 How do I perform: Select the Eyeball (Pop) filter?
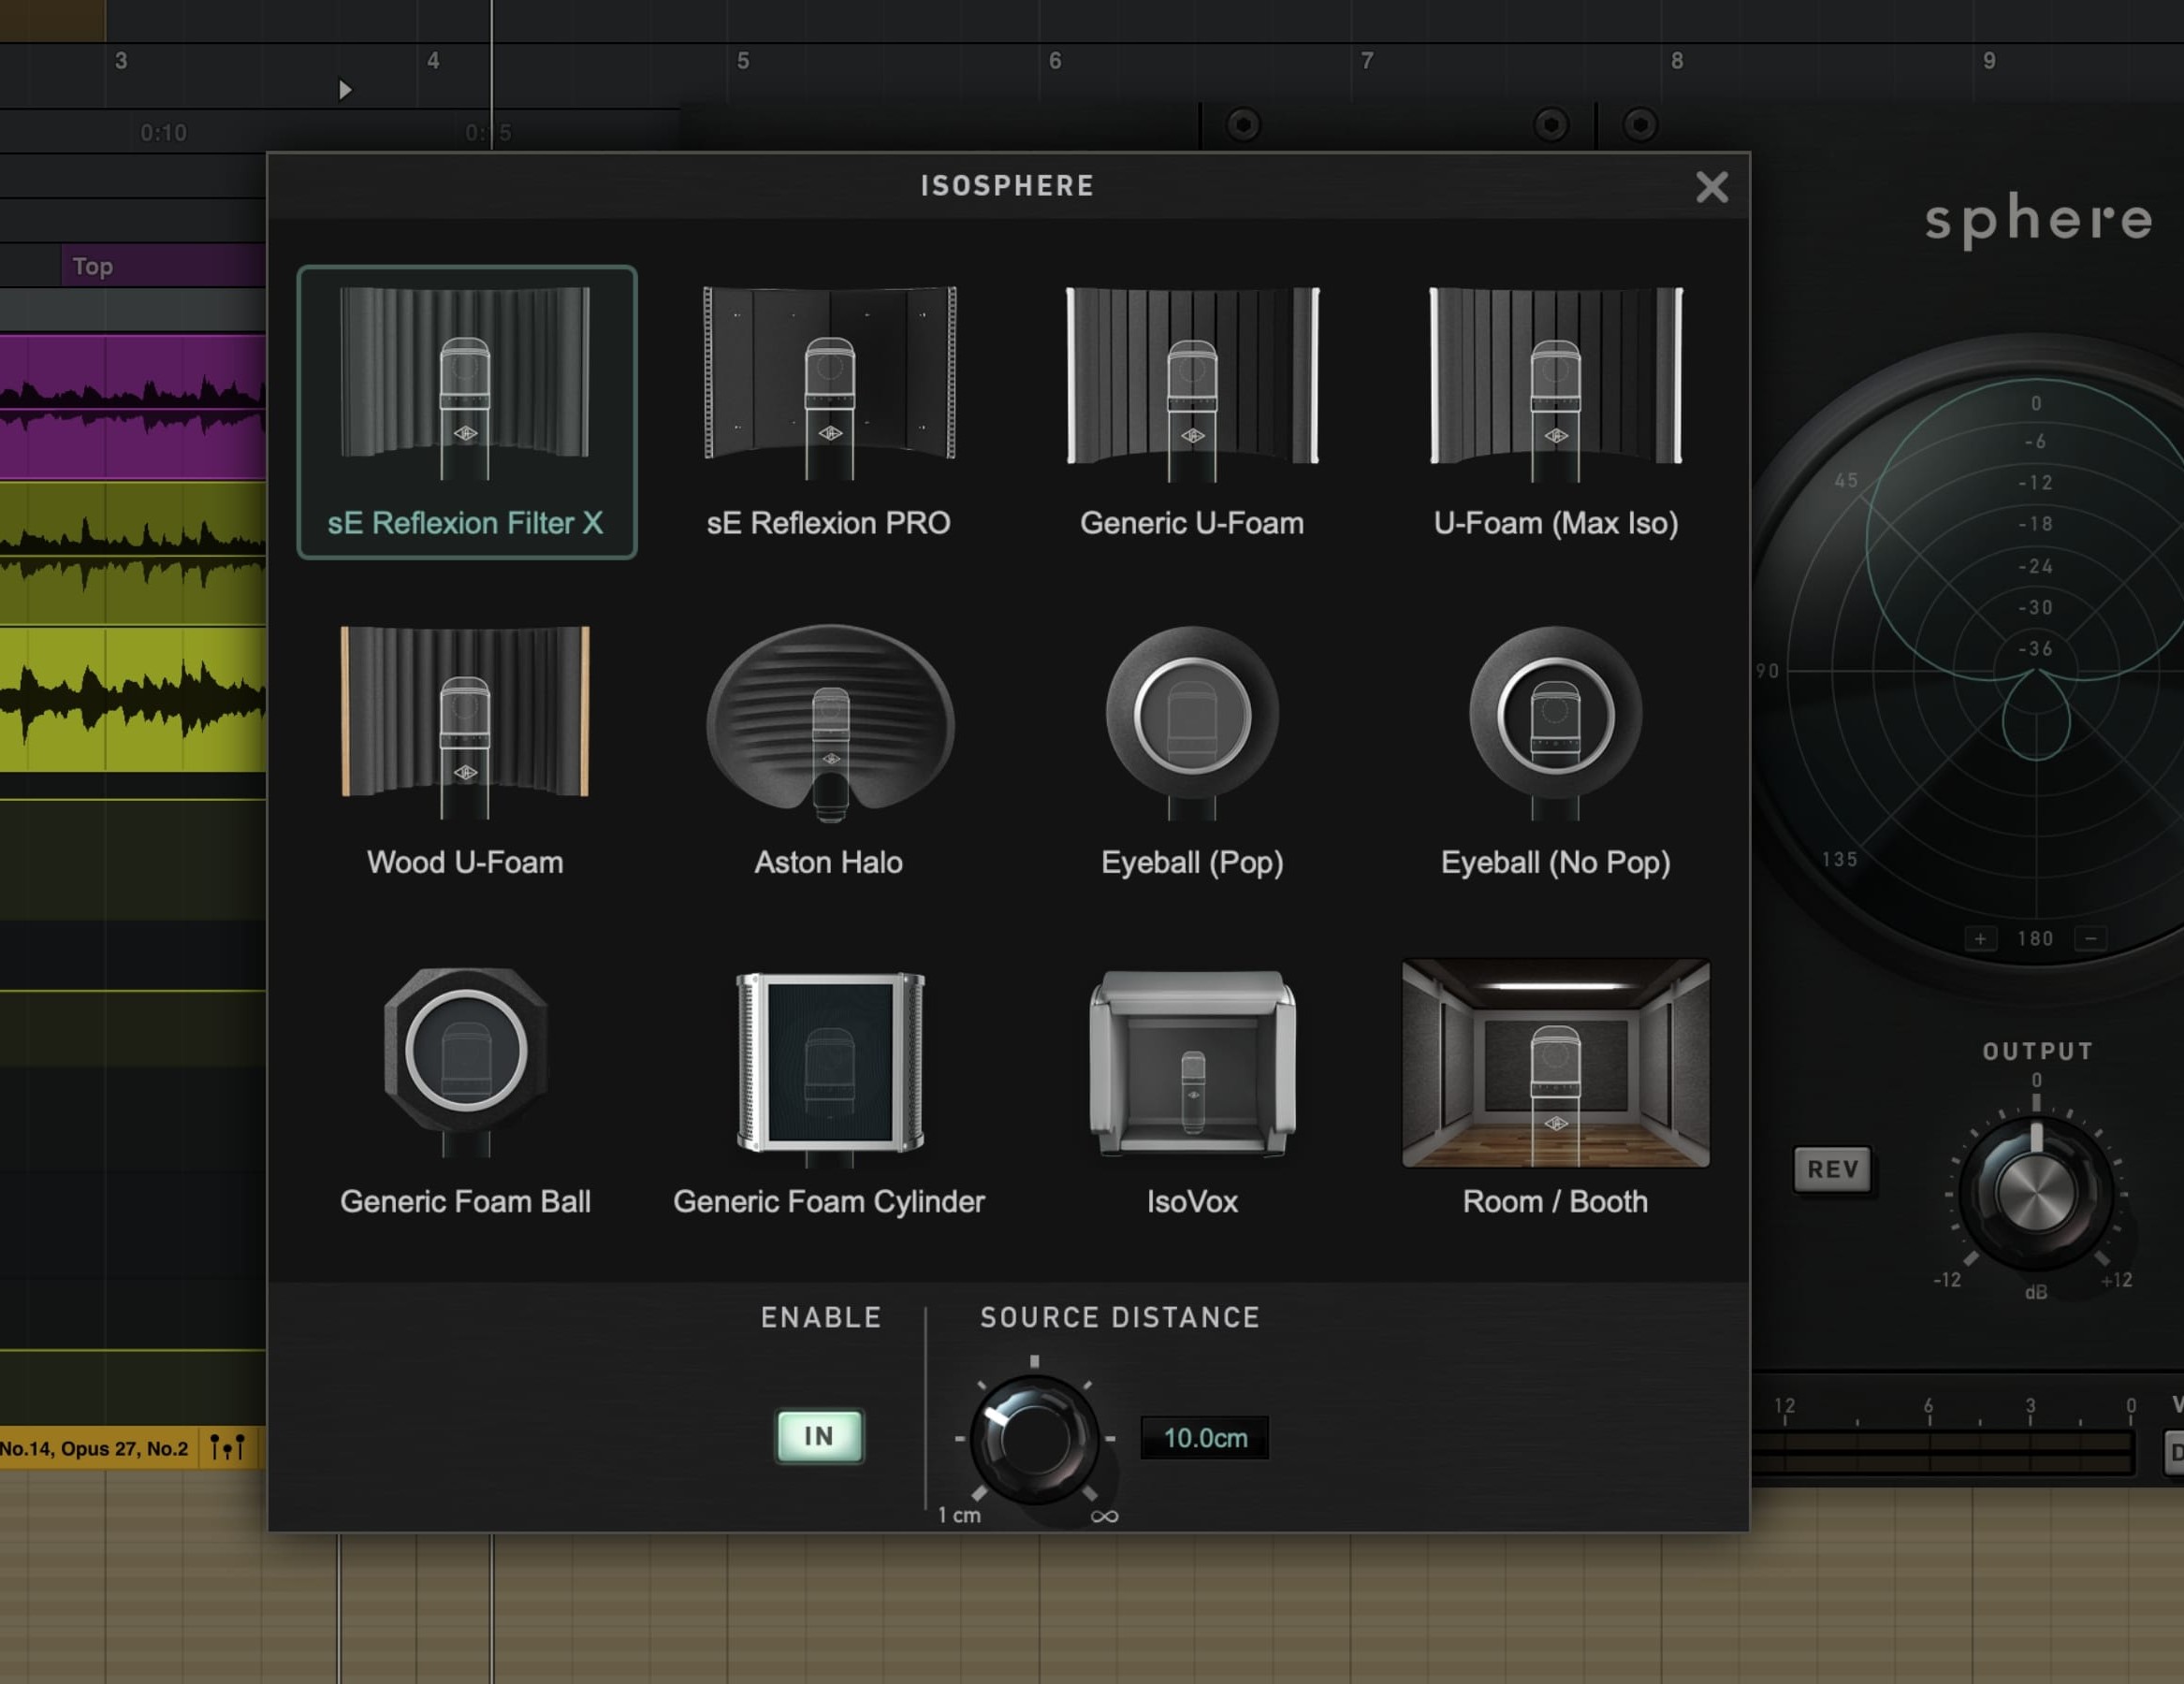[1192, 752]
